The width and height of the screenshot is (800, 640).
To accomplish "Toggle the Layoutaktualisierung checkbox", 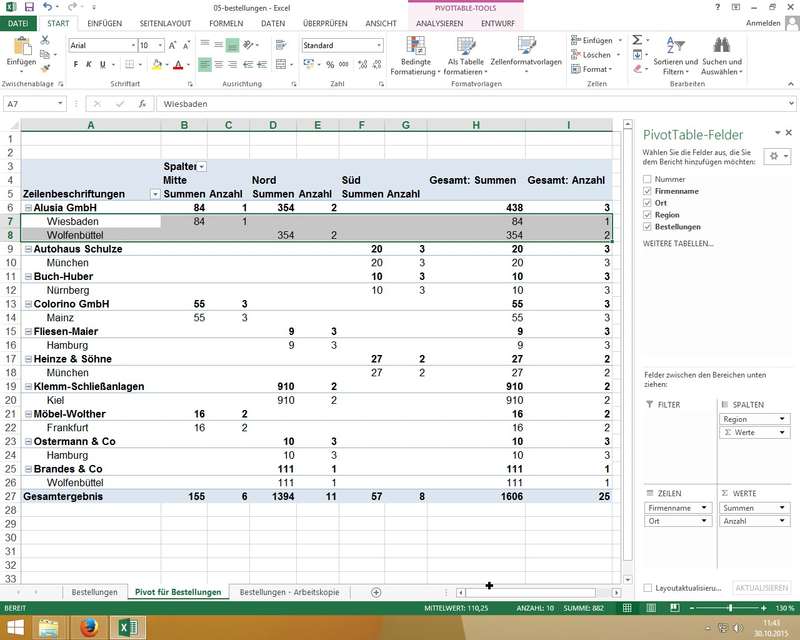I will point(648,588).
